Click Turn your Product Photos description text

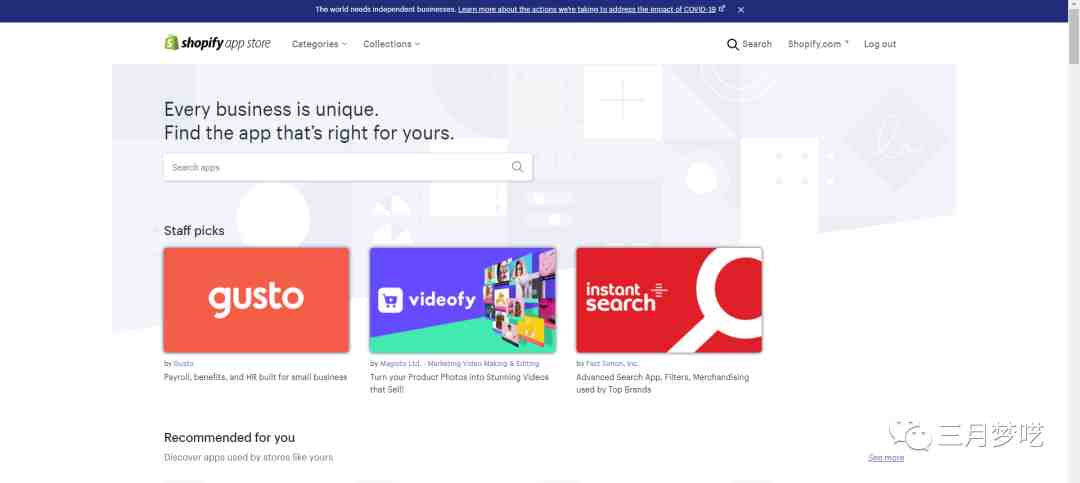[x=459, y=383]
